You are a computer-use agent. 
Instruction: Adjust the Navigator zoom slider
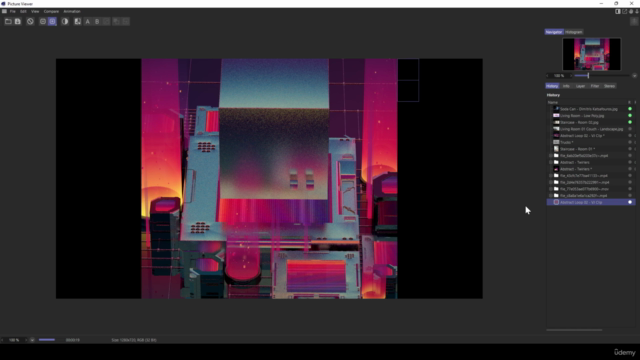[x=601, y=76]
